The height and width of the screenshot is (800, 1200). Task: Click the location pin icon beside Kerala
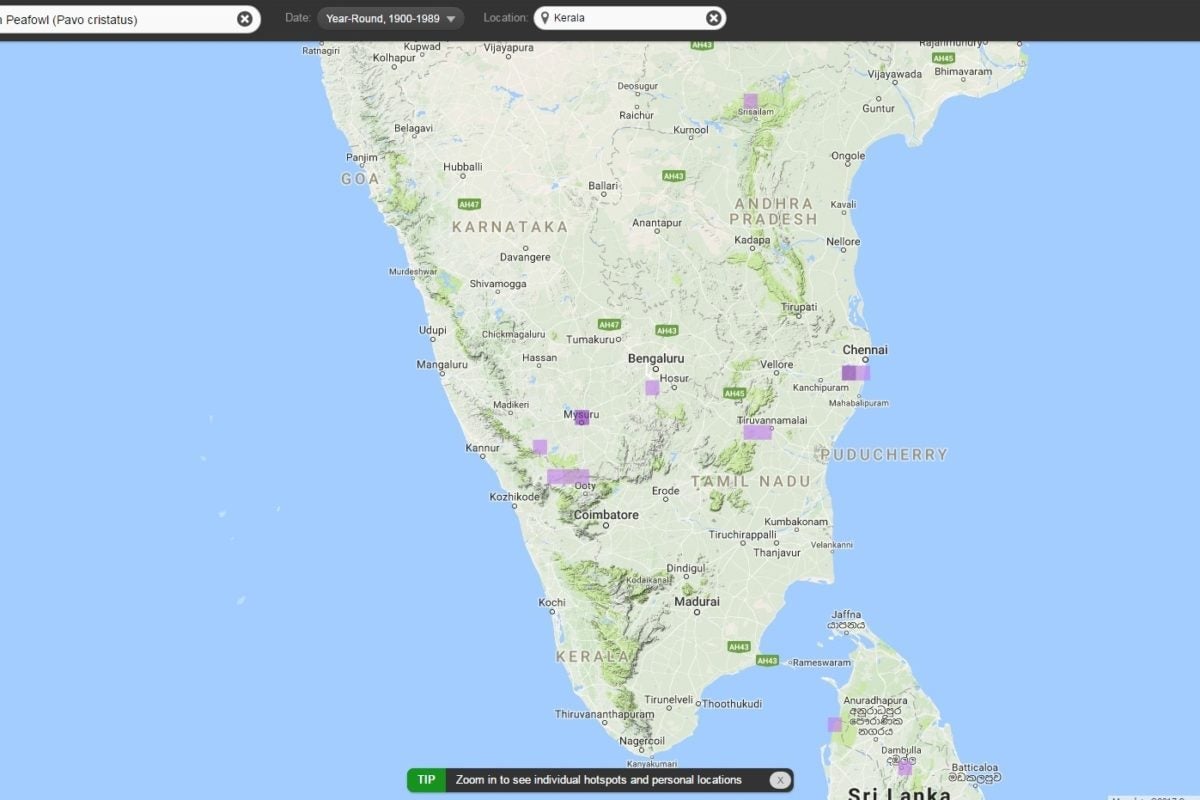[544, 18]
